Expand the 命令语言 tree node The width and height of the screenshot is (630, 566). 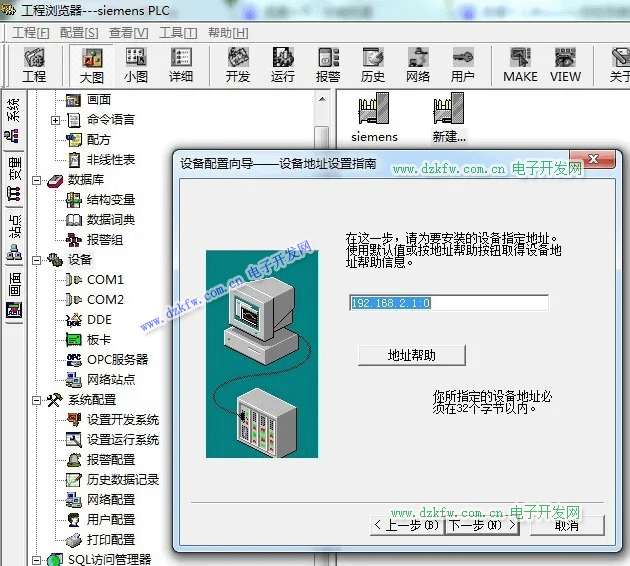[55, 120]
